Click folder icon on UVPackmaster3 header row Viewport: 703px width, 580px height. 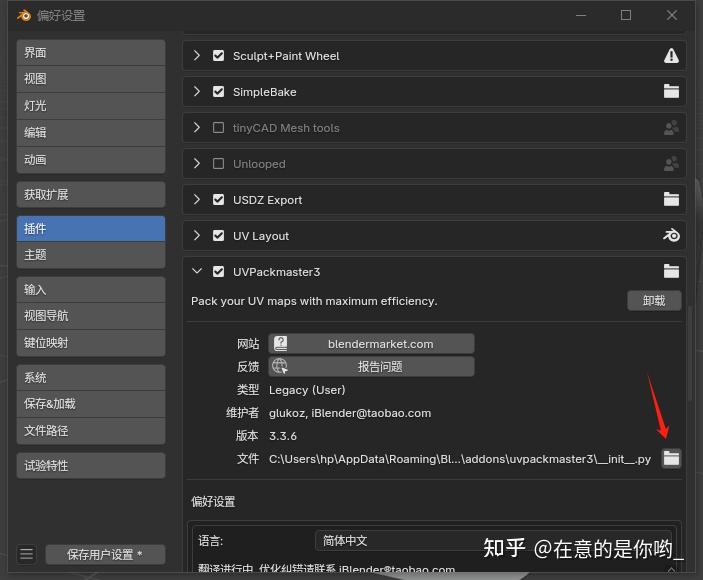point(671,271)
